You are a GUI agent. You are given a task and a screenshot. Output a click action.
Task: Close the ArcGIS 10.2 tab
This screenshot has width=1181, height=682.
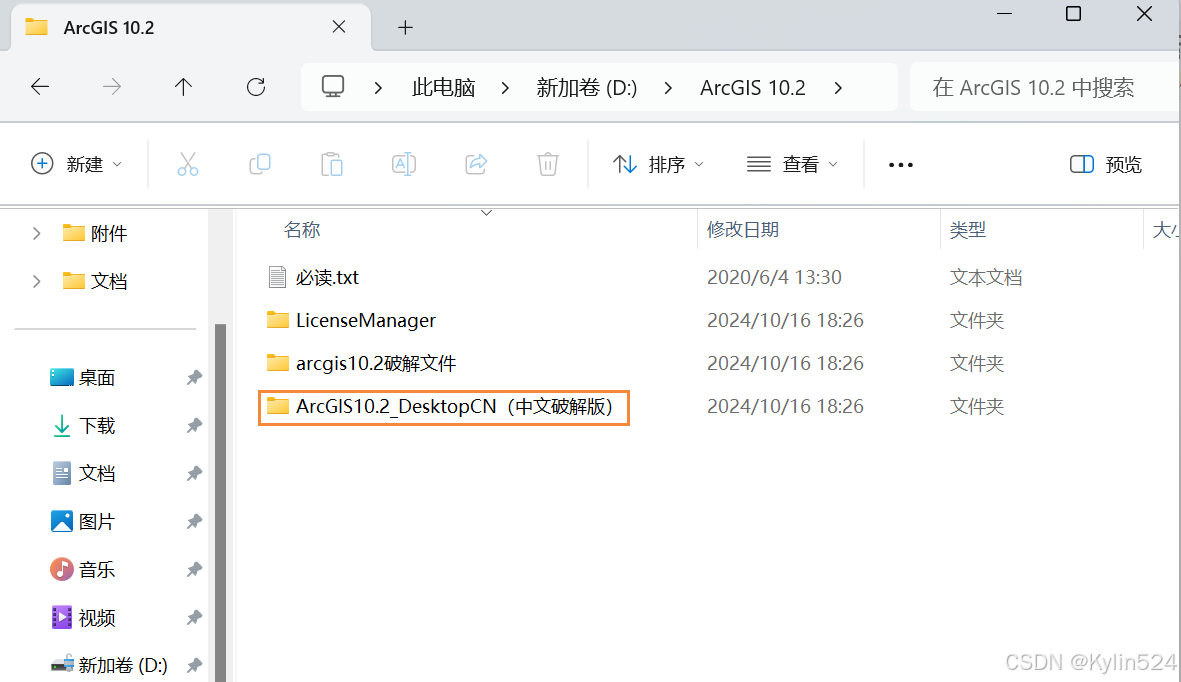339,27
